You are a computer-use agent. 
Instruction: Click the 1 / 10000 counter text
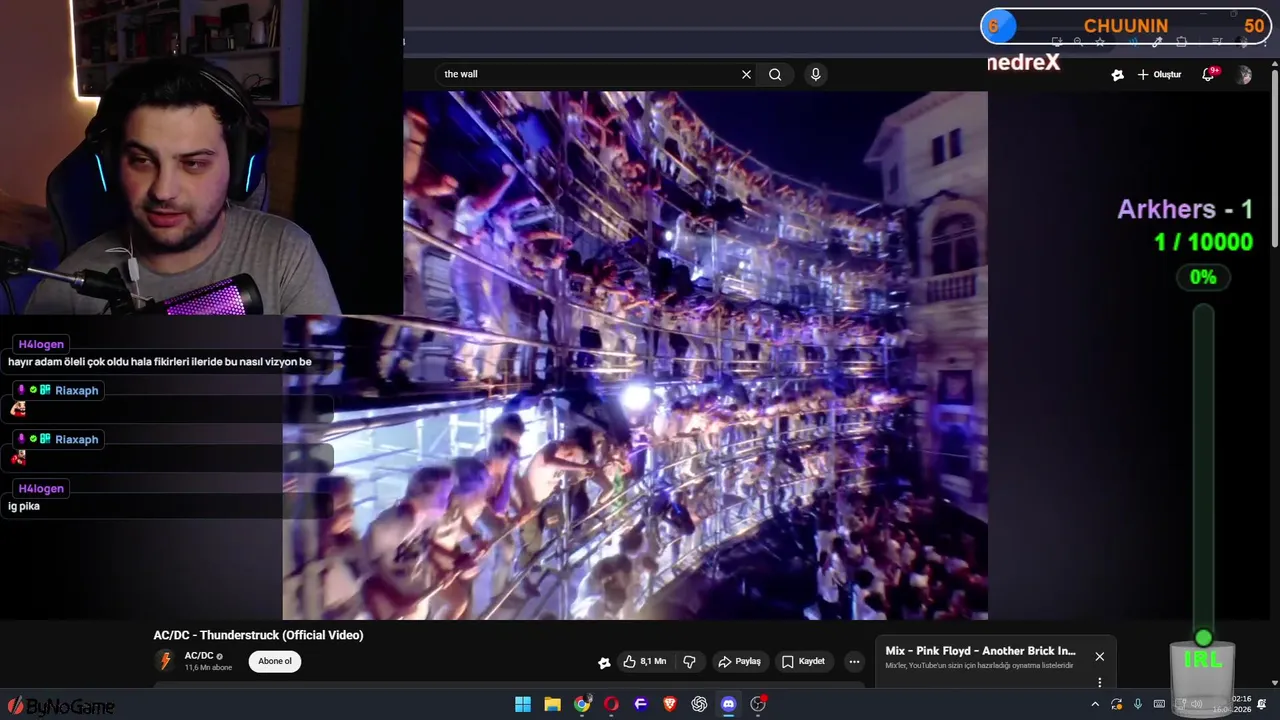(1203, 242)
